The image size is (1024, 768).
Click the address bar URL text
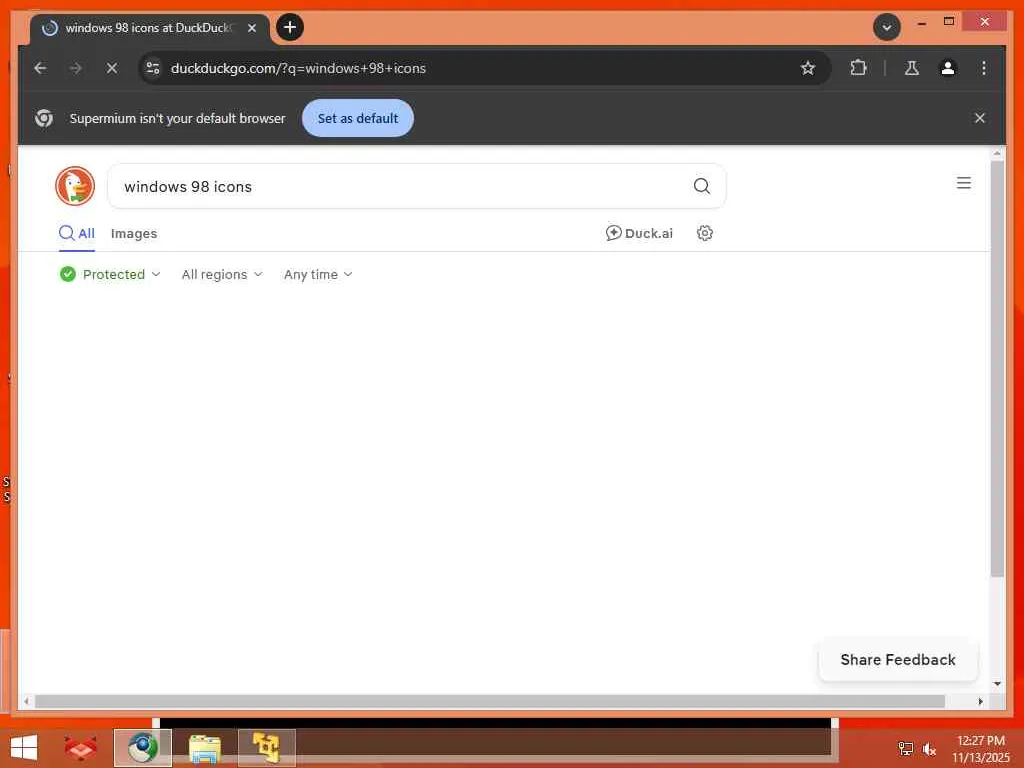pyautogui.click(x=298, y=68)
